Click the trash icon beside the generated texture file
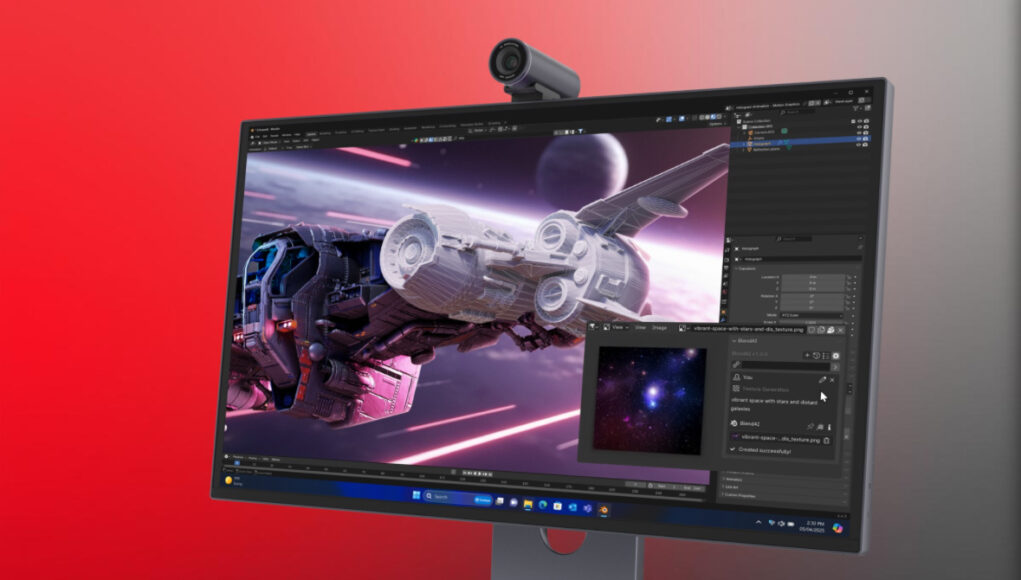The height and width of the screenshot is (580, 1021). pyautogui.click(x=827, y=440)
